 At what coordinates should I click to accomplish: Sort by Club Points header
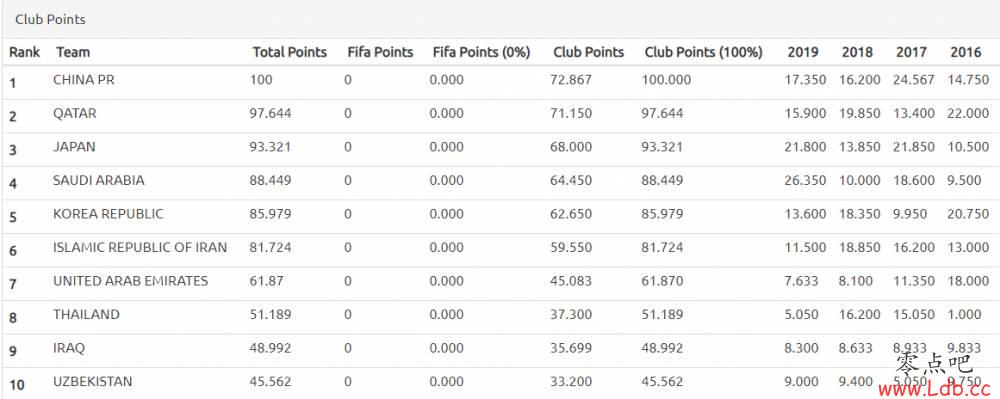coord(588,52)
